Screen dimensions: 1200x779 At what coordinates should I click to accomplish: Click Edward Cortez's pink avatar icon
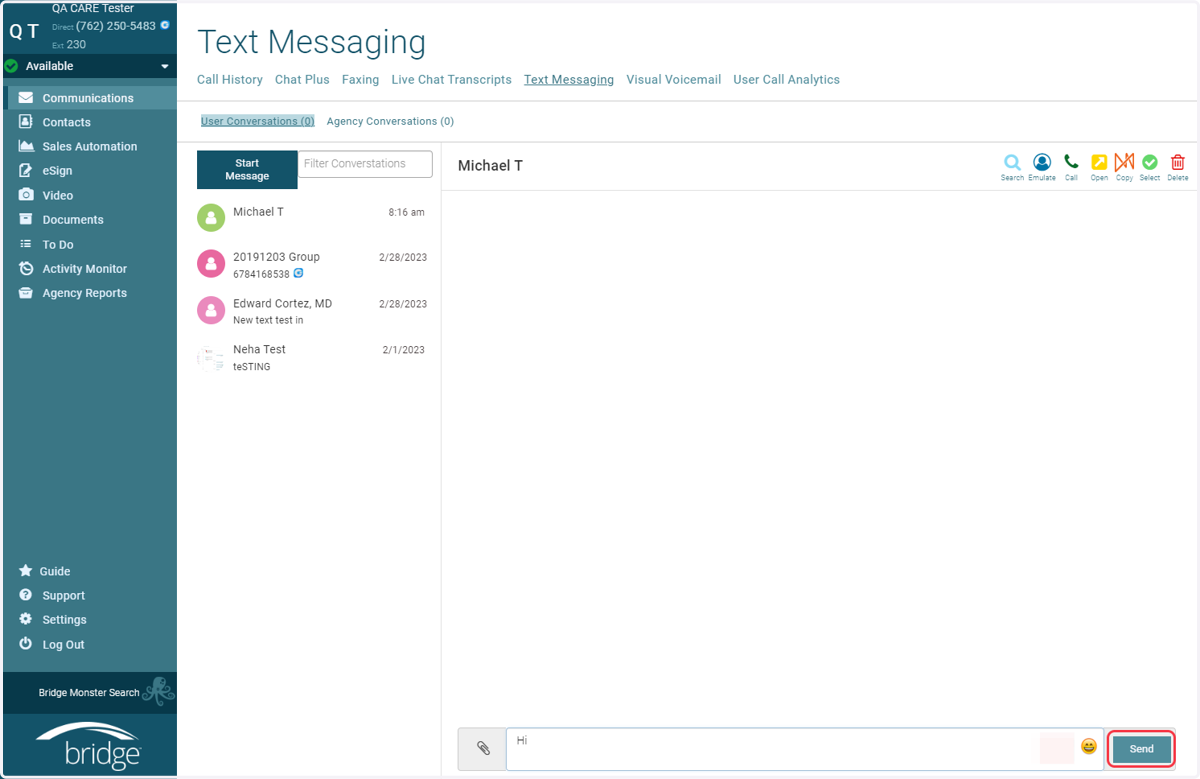tap(211, 310)
